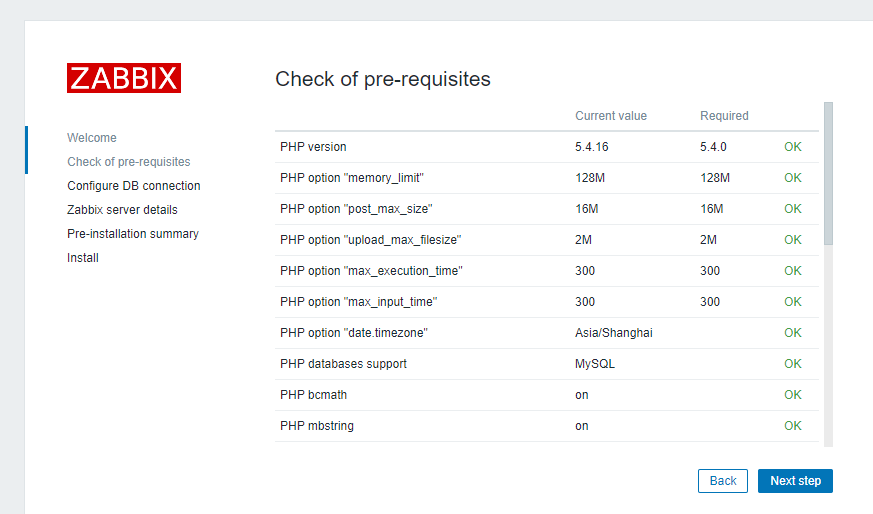The height and width of the screenshot is (514, 873).
Task: Click the MySQL database support value
Action: [595, 364]
